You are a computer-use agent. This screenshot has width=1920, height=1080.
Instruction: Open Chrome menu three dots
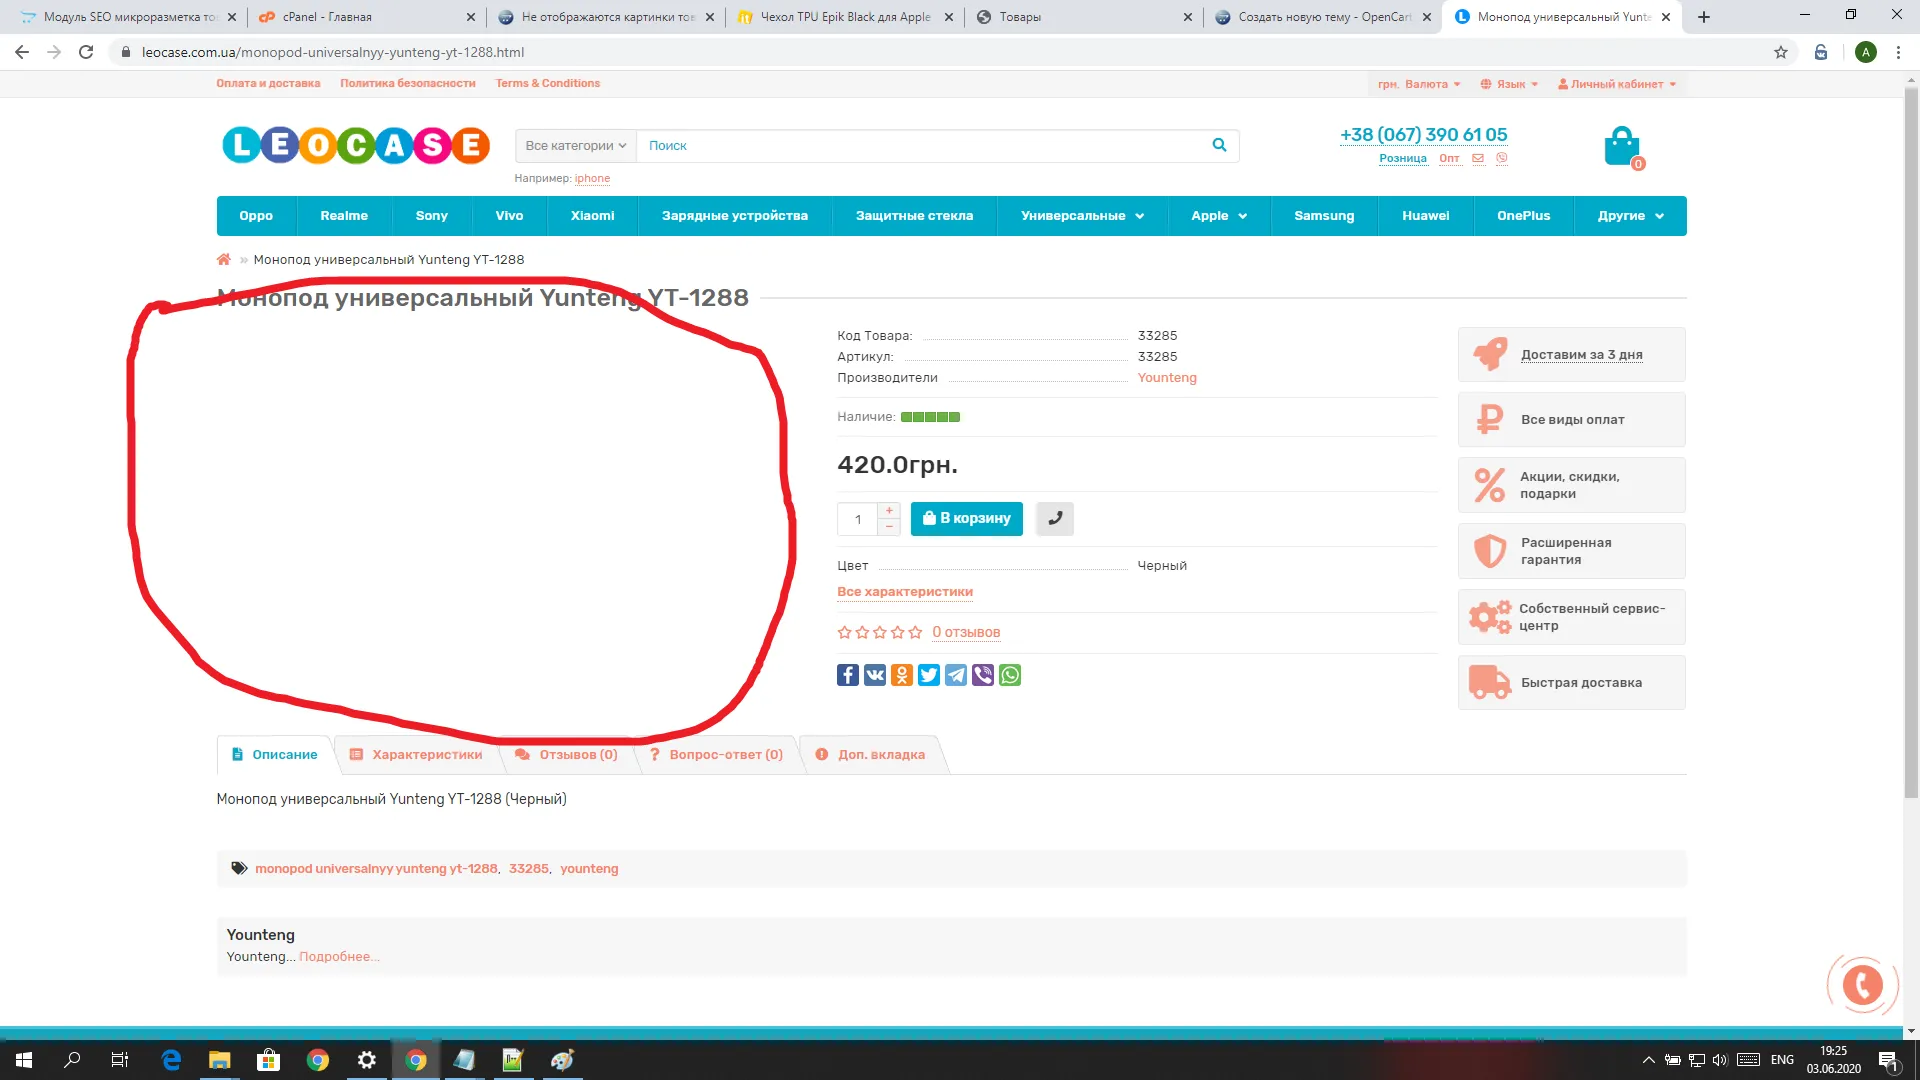[1898, 52]
